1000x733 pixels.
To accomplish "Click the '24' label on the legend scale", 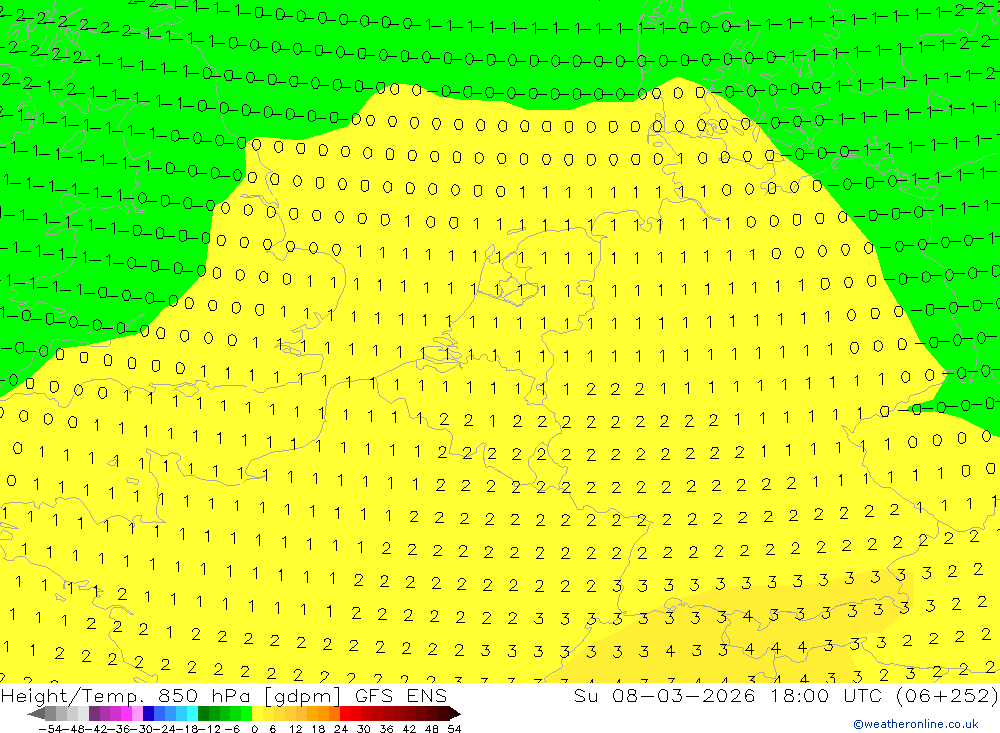I will pos(341,729).
